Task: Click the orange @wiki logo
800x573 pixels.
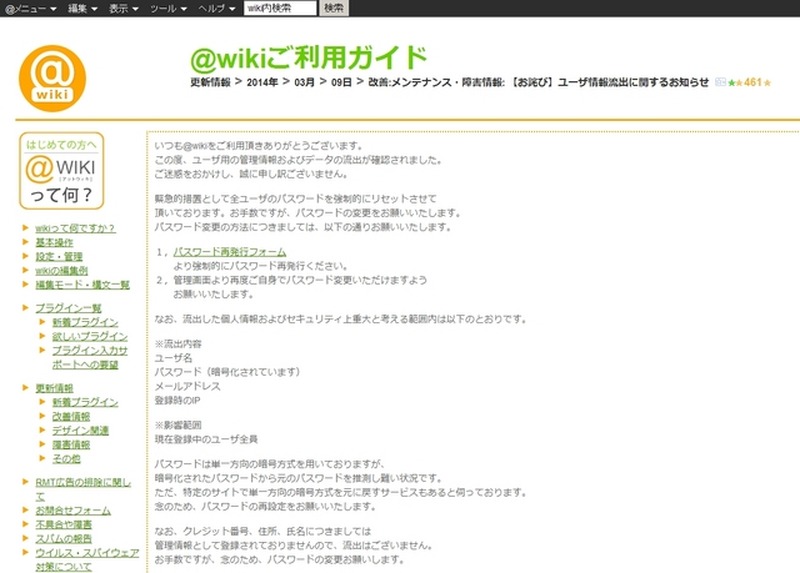Action: (52, 78)
